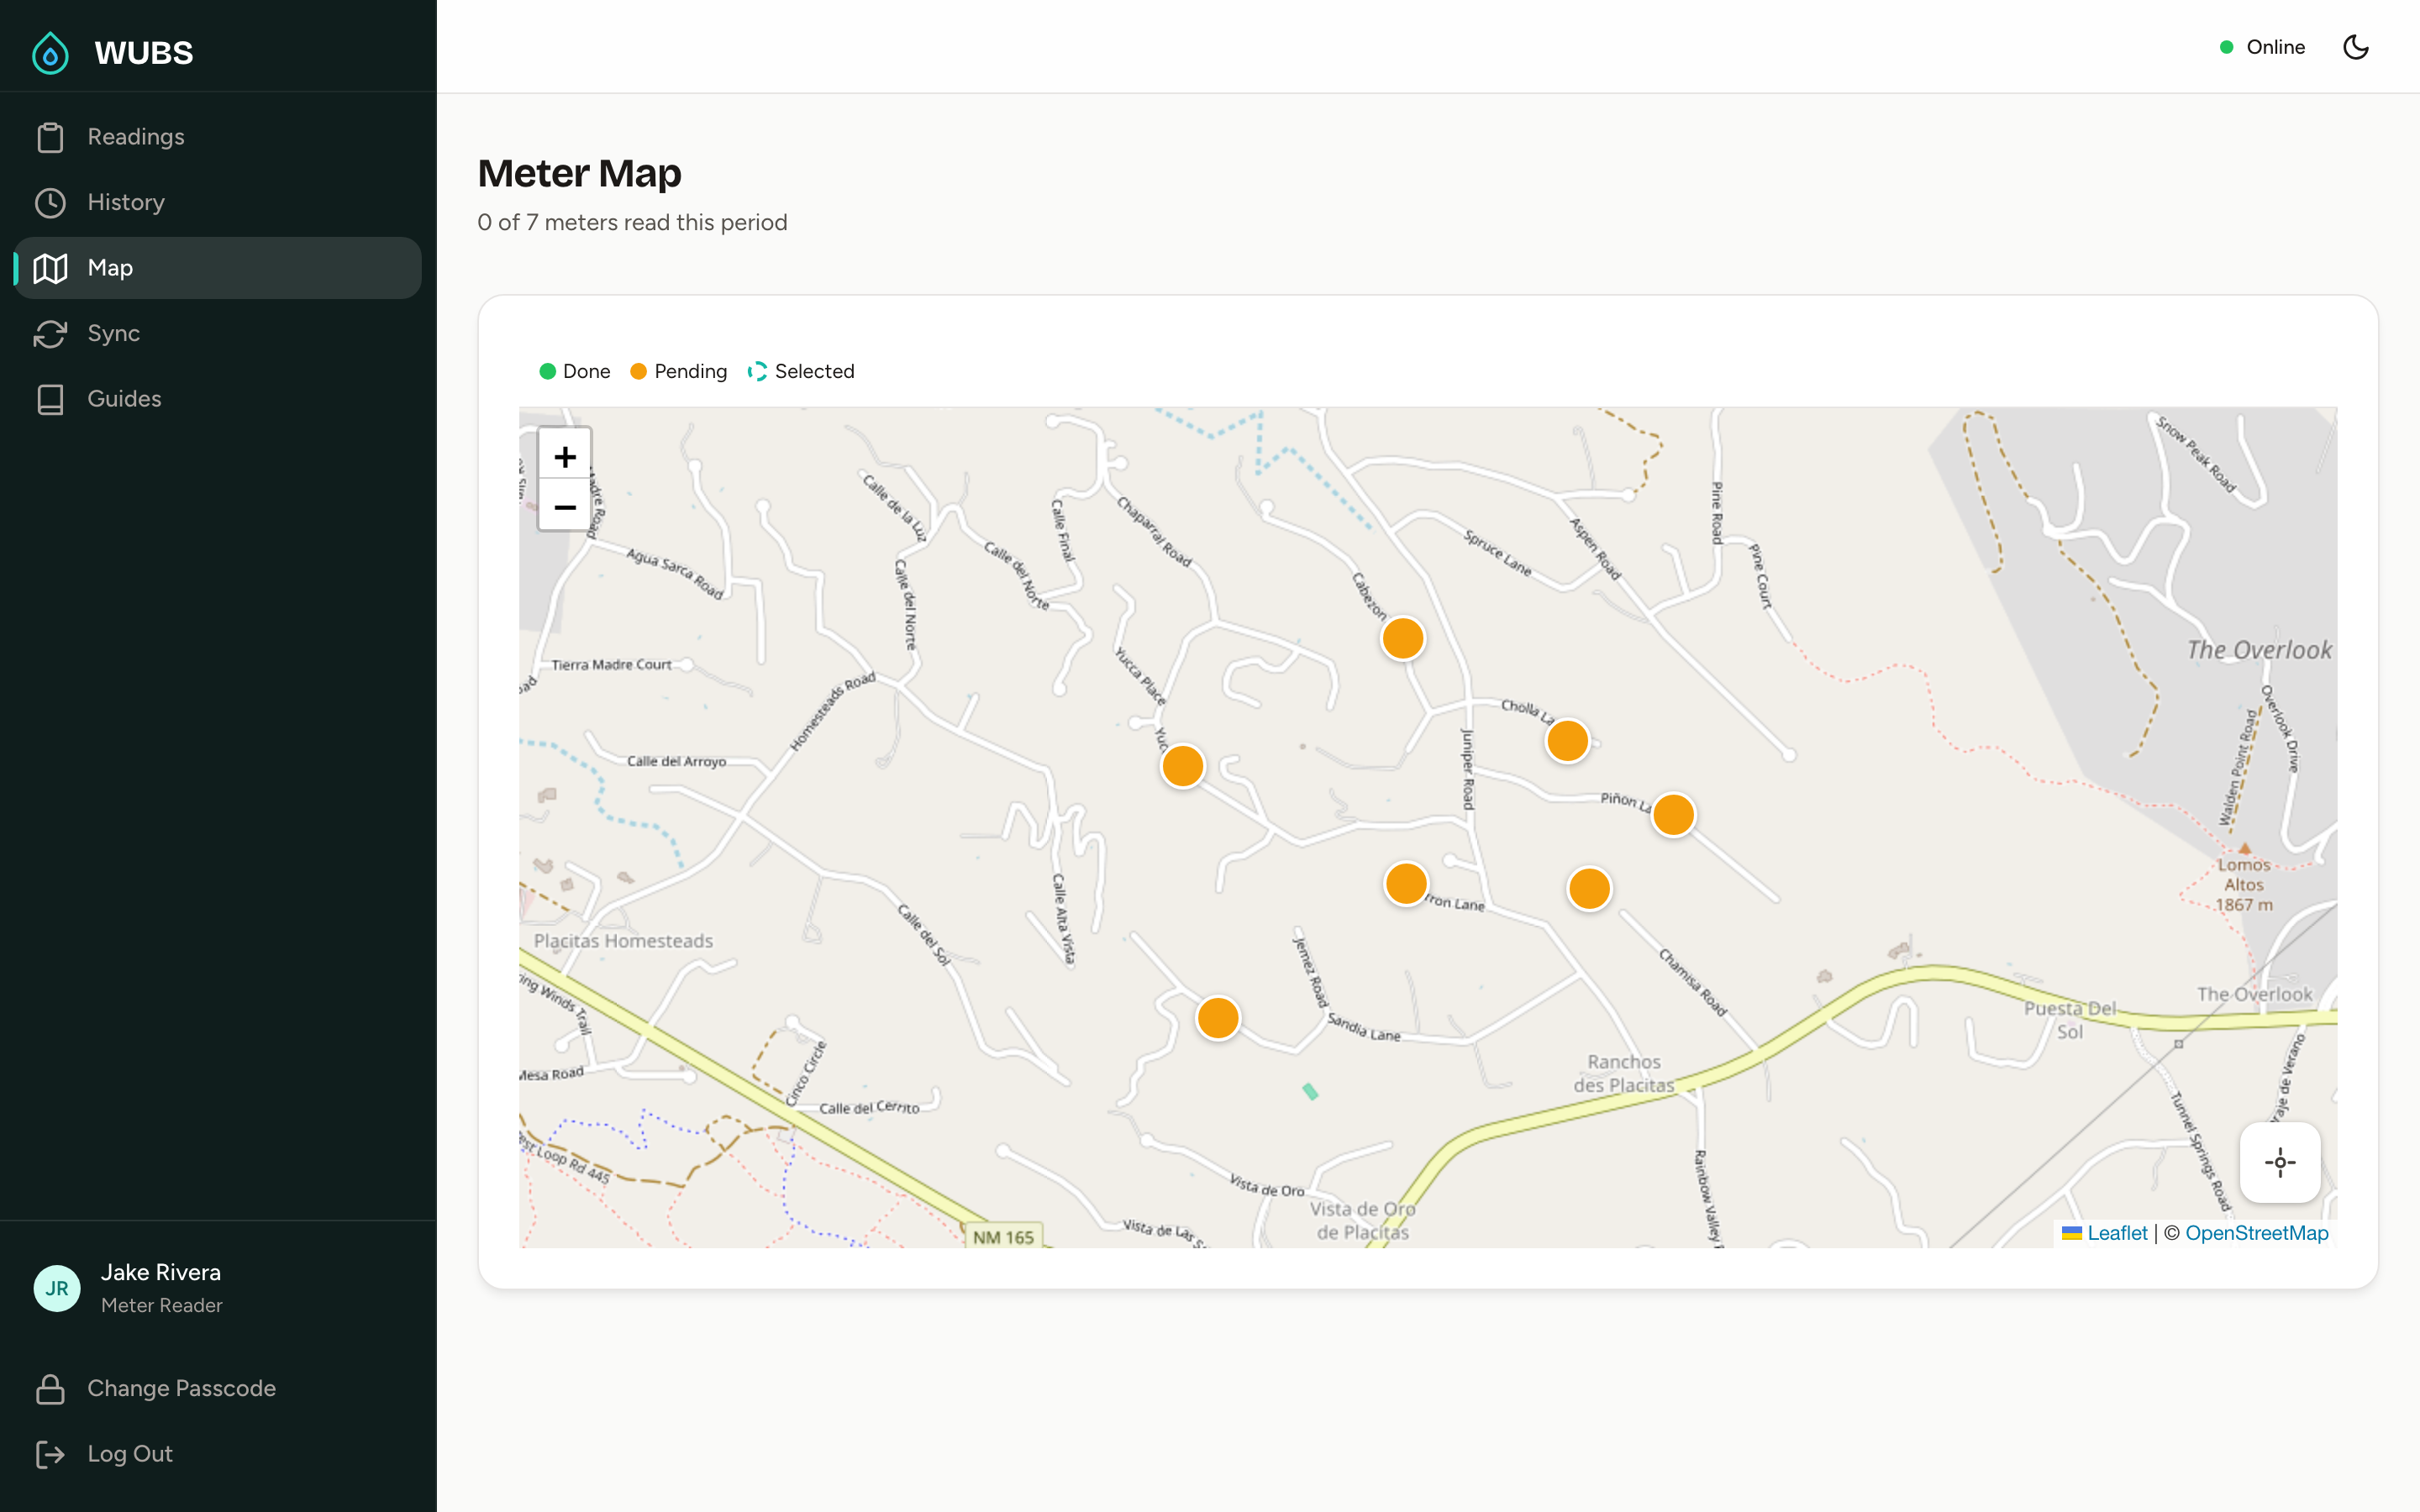This screenshot has width=2420, height=1512.
Task: Select the Map item in the sidebar
Action: click(110, 267)
